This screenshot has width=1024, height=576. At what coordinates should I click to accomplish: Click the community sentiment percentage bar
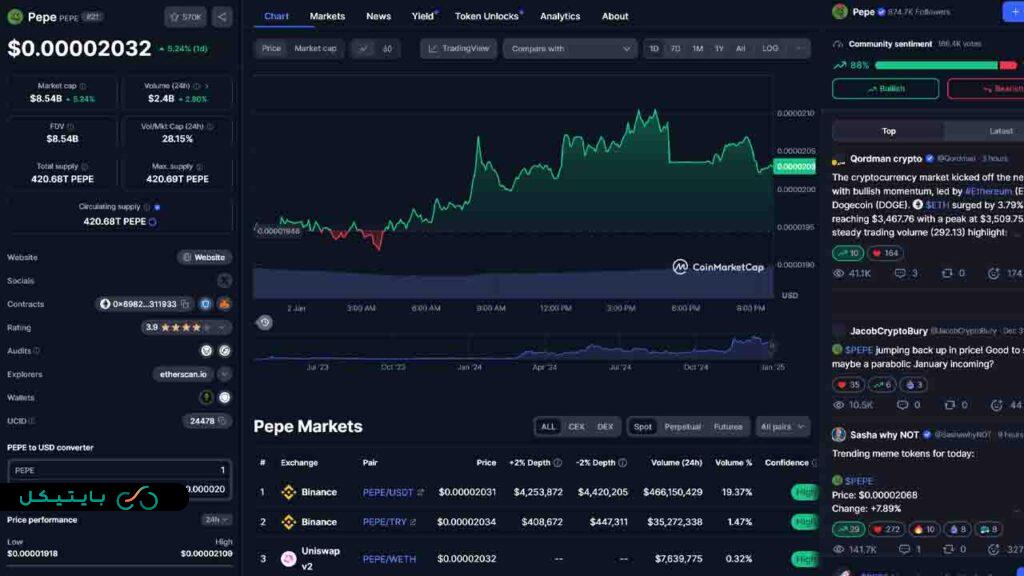(935, 65)
